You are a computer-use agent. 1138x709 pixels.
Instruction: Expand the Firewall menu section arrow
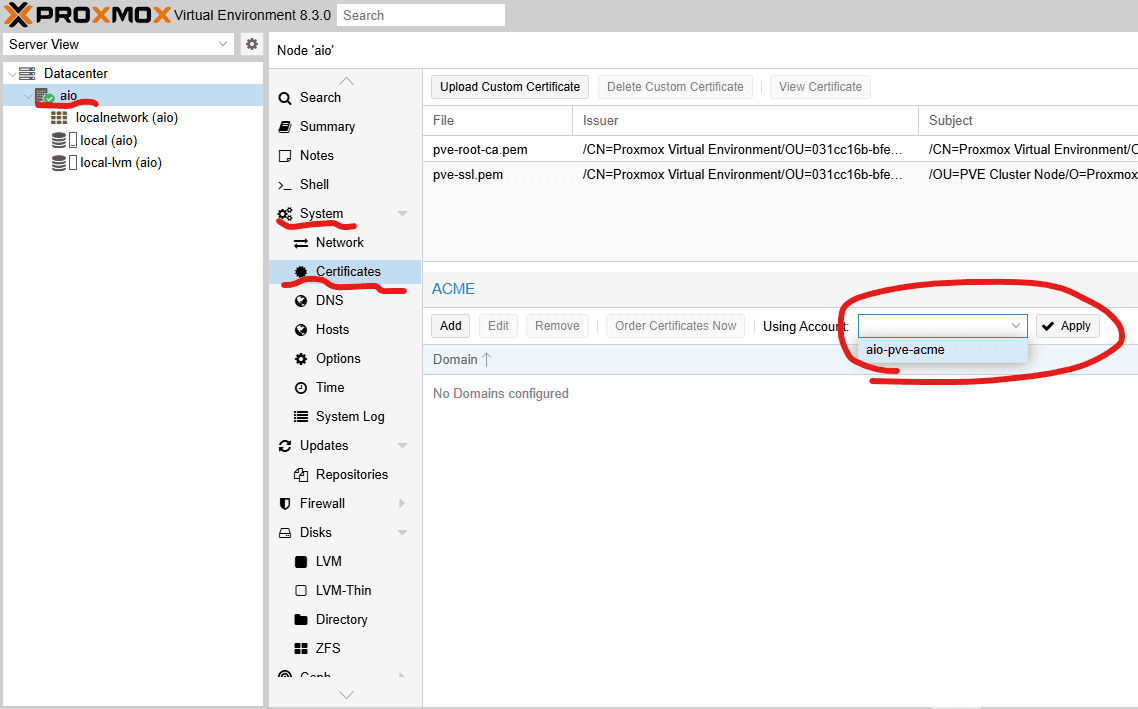coord(402,504)
